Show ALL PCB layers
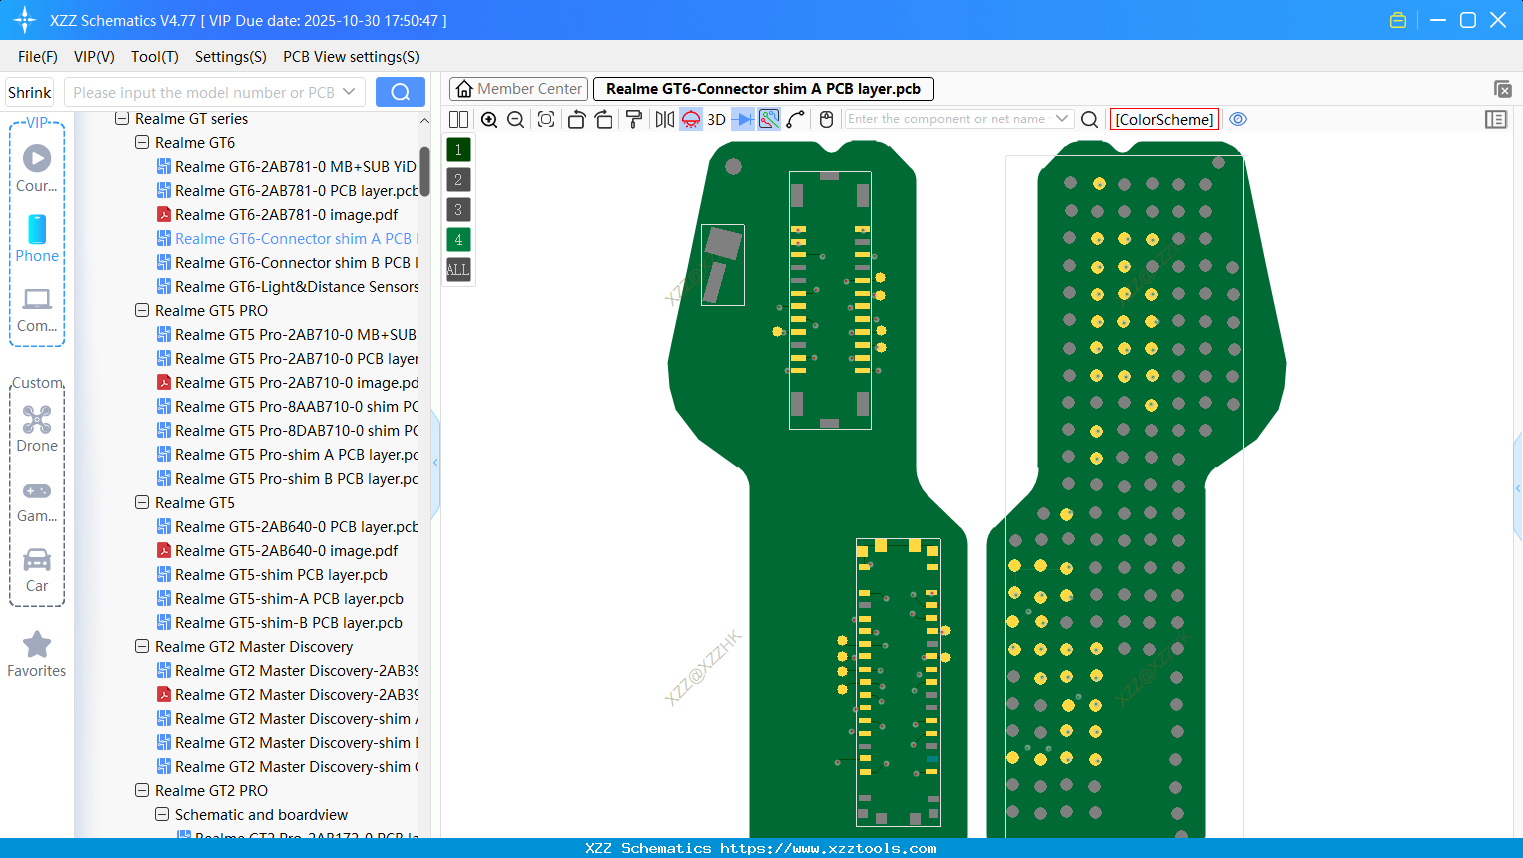This screenshot has height=858, width=1523. point(458,270)
